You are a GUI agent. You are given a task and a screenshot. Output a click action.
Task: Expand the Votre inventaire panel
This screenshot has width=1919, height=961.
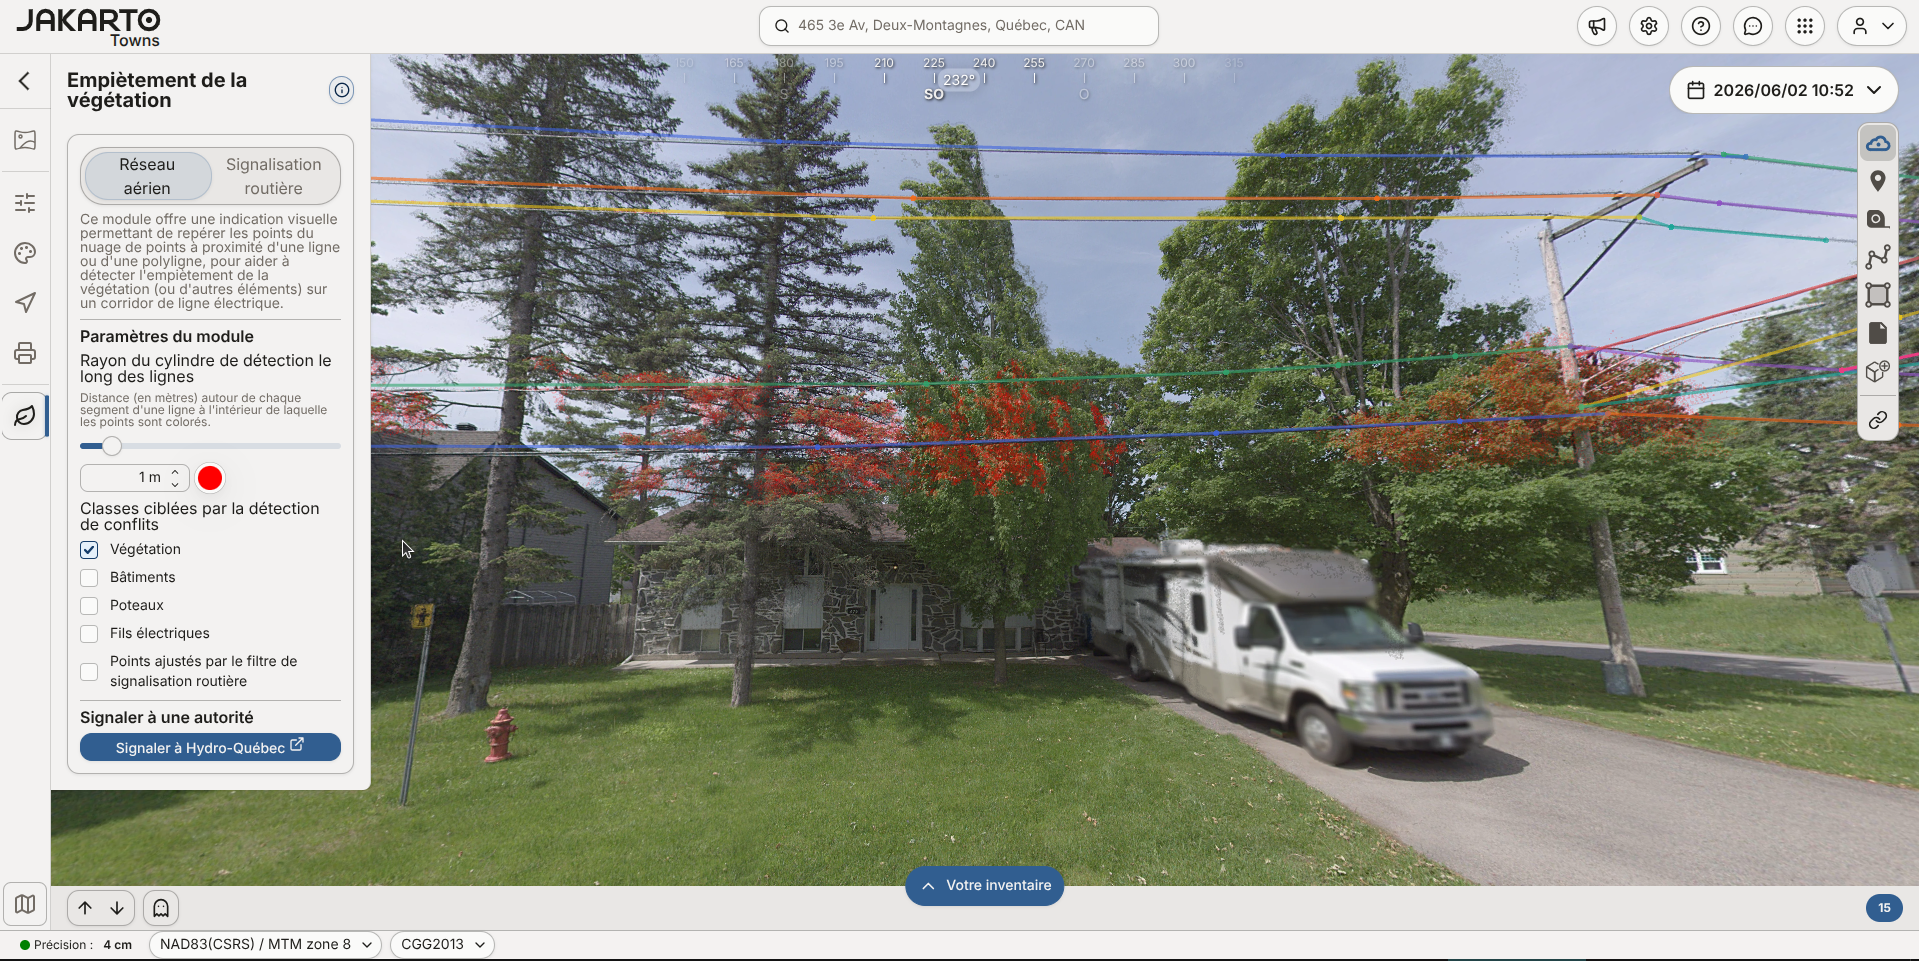(x=985, y=885)
